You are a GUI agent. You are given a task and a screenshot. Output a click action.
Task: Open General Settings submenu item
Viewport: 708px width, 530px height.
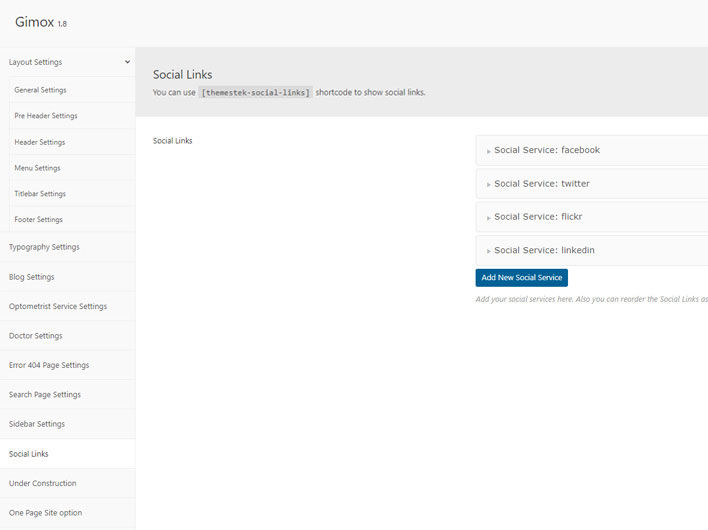point(40,90)
